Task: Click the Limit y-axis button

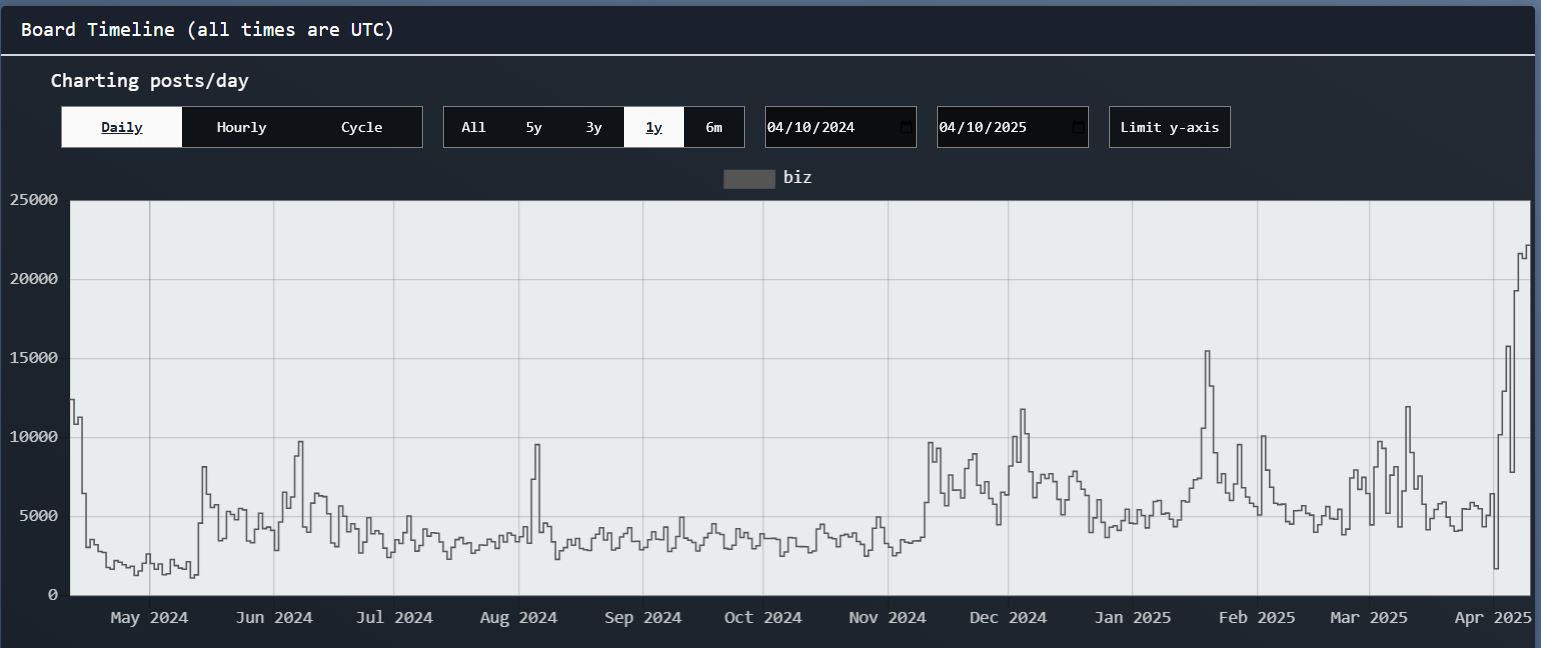Action: click(x=1170, y=127)
